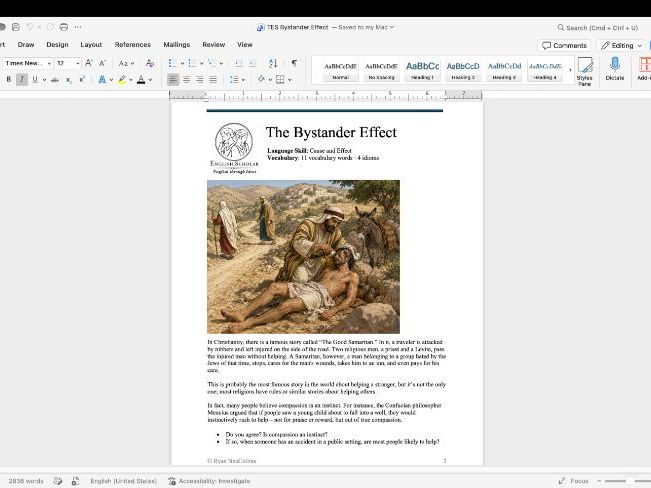Toggle align left button
Image resolution: width=651 pixels, height=488 pixels.
(173, 79)
